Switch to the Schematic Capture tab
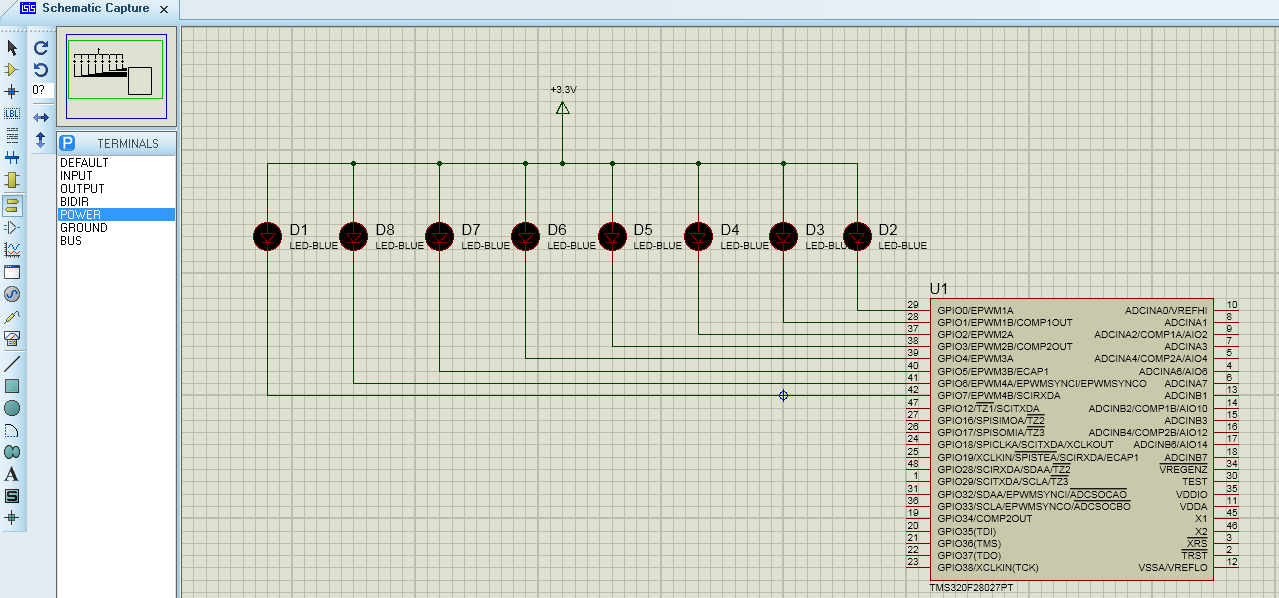This screenshot has height=598, width=1279. click(x=96, y=8)
